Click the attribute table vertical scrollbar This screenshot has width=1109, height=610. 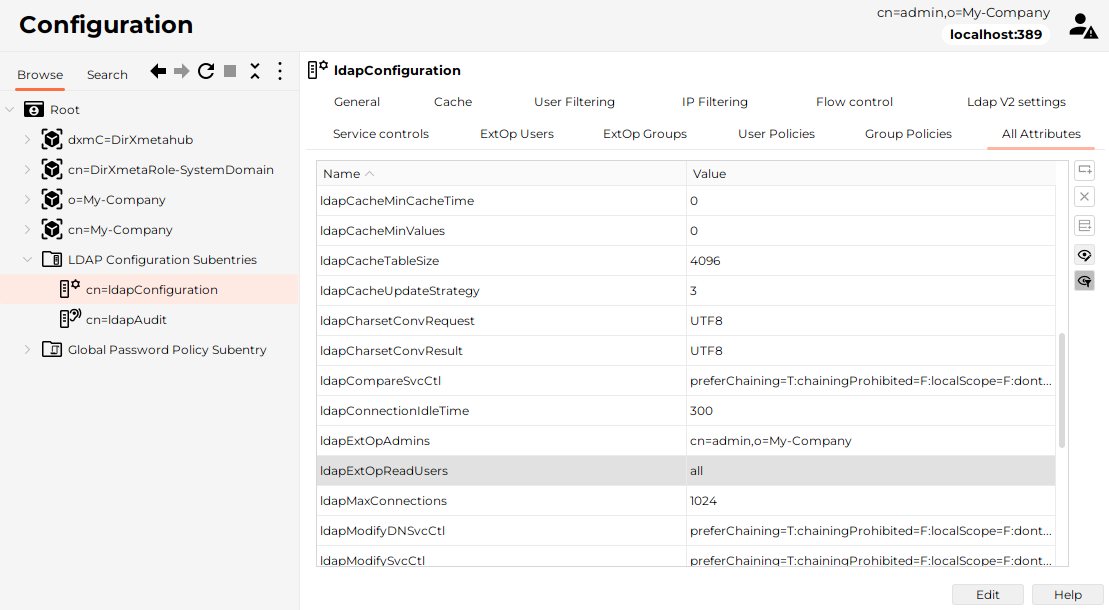pos(1062,391)
